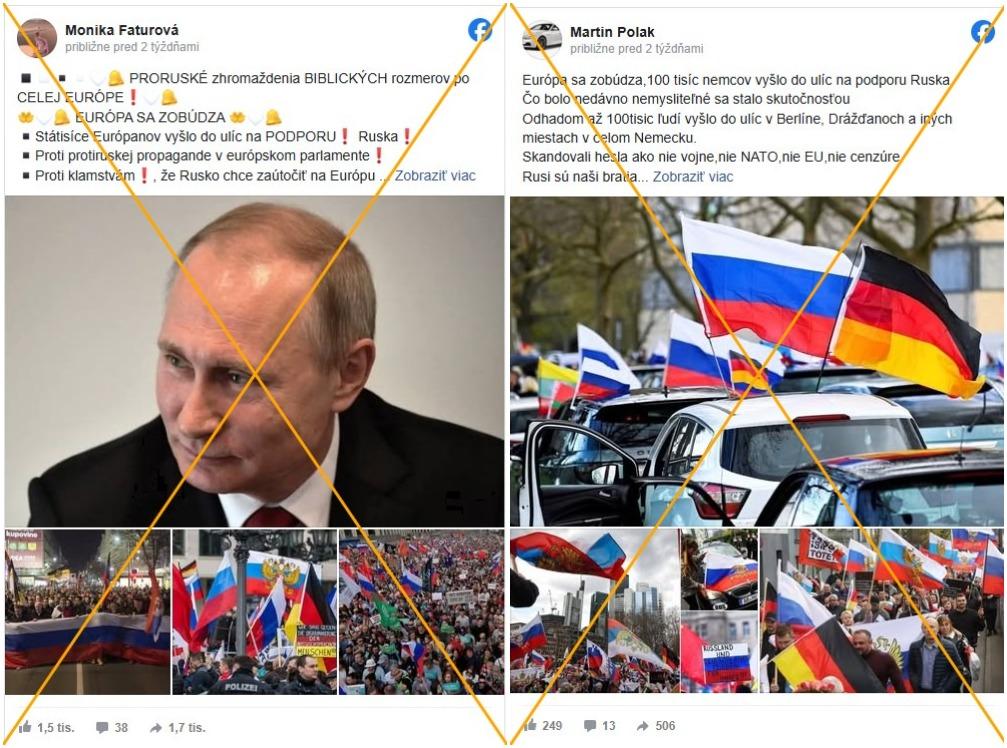Click Facebook logo on Martin Polak's post
The image size is (1007, 748).
982,31
